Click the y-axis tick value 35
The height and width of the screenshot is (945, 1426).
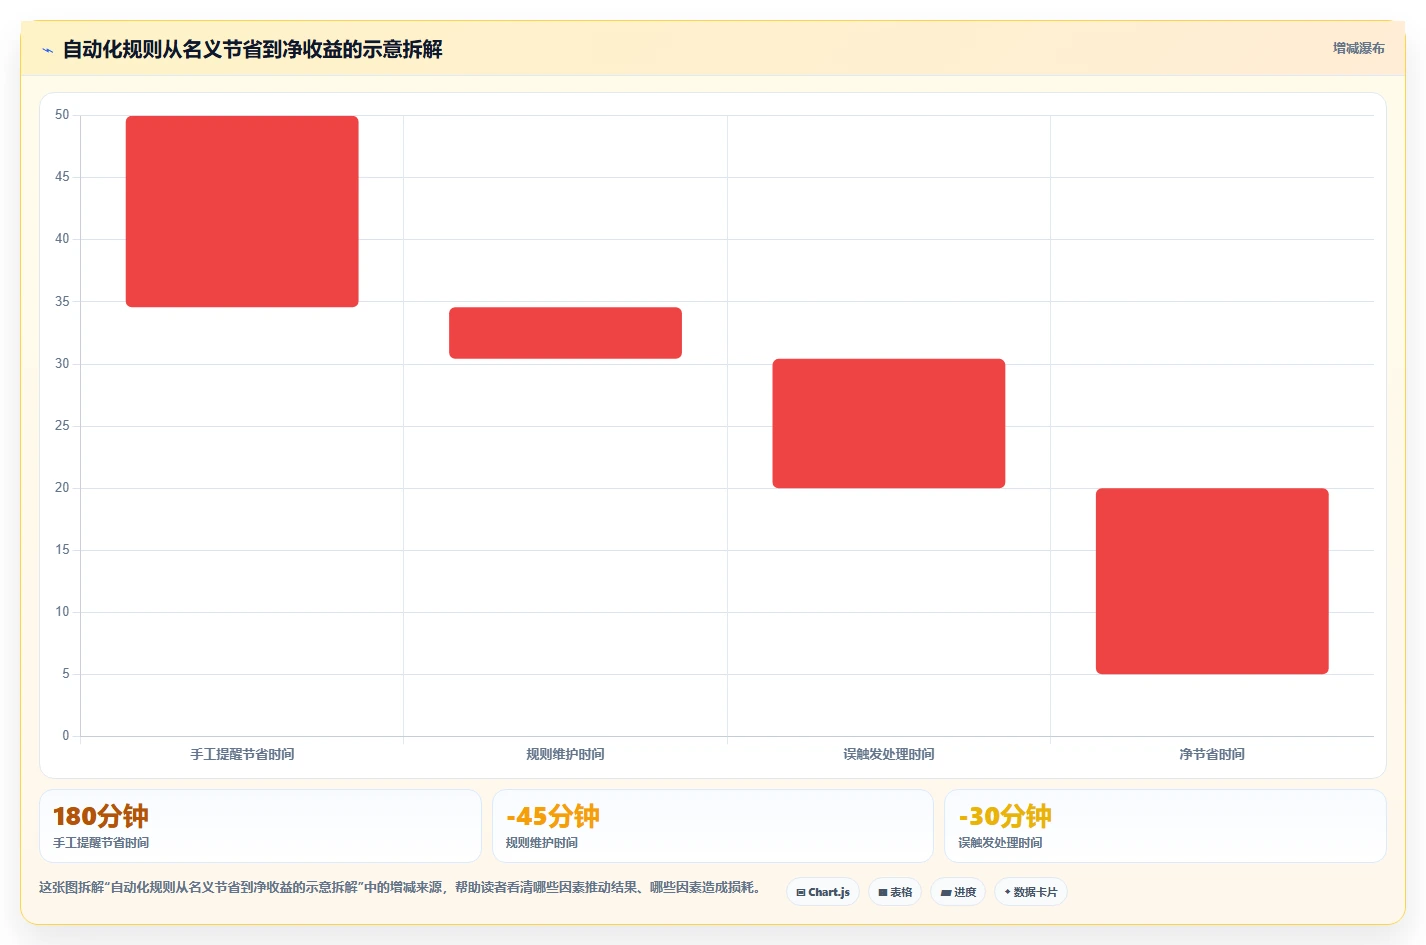click(x=62, y=301)
